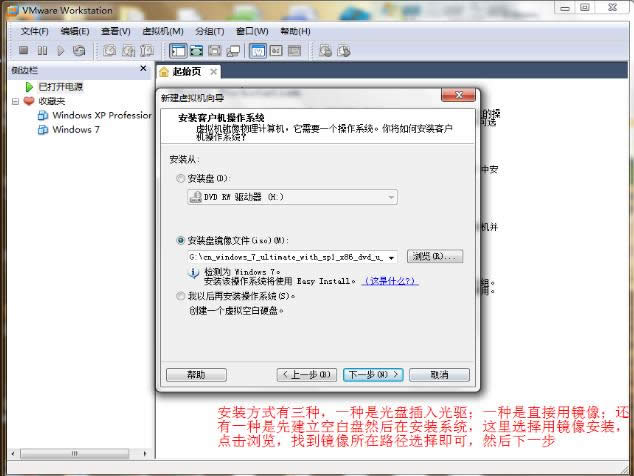Select Windows 7 in the sidebar tree

pyautogui.click(x=75, y=129)
